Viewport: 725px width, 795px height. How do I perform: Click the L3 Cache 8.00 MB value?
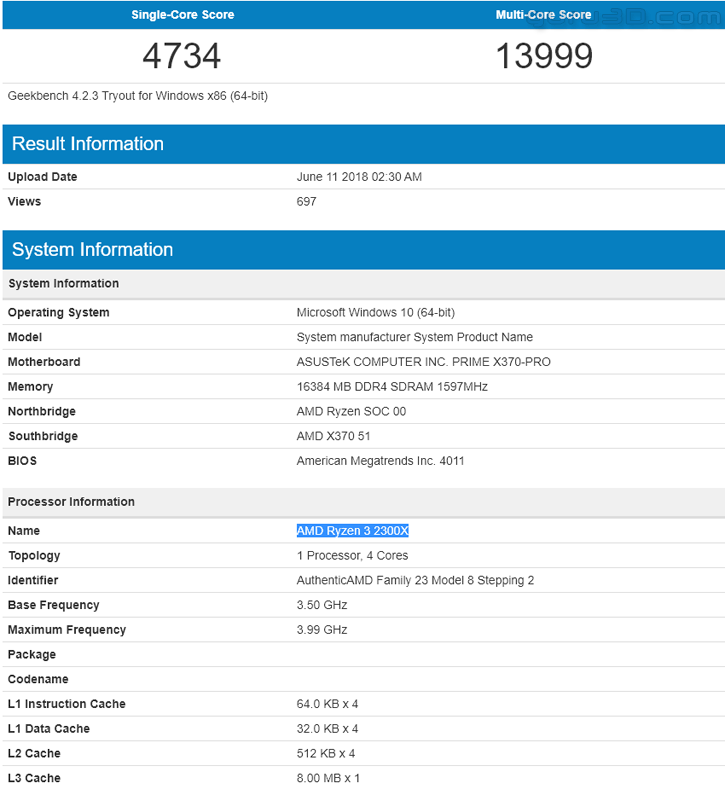(x=328, y=778)
